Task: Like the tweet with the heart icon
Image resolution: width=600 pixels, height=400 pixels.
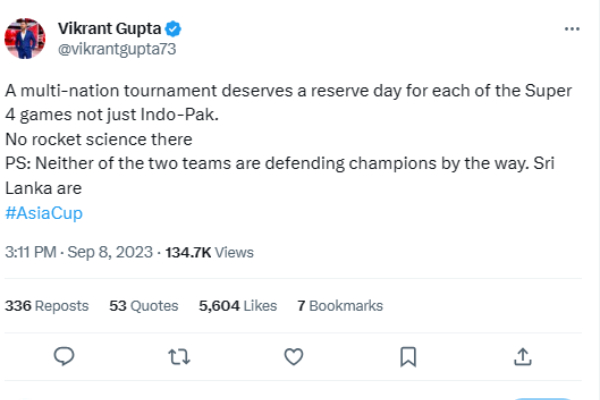Action: tap(293, 356)
